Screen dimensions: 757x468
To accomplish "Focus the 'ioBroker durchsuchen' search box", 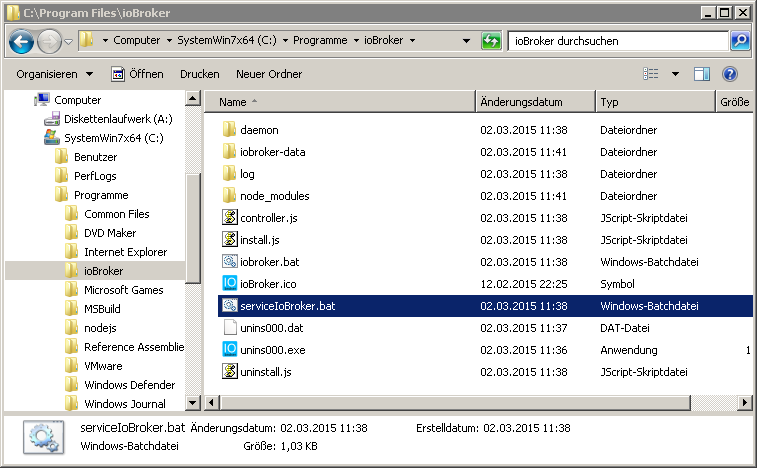I will click(617, 41).
